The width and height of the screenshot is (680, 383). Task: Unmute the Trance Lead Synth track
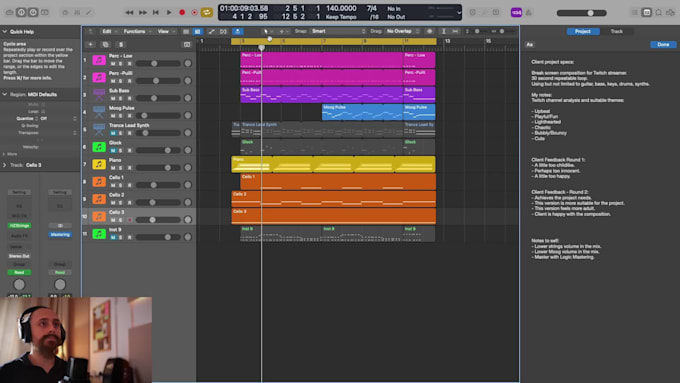coord(113,133)
